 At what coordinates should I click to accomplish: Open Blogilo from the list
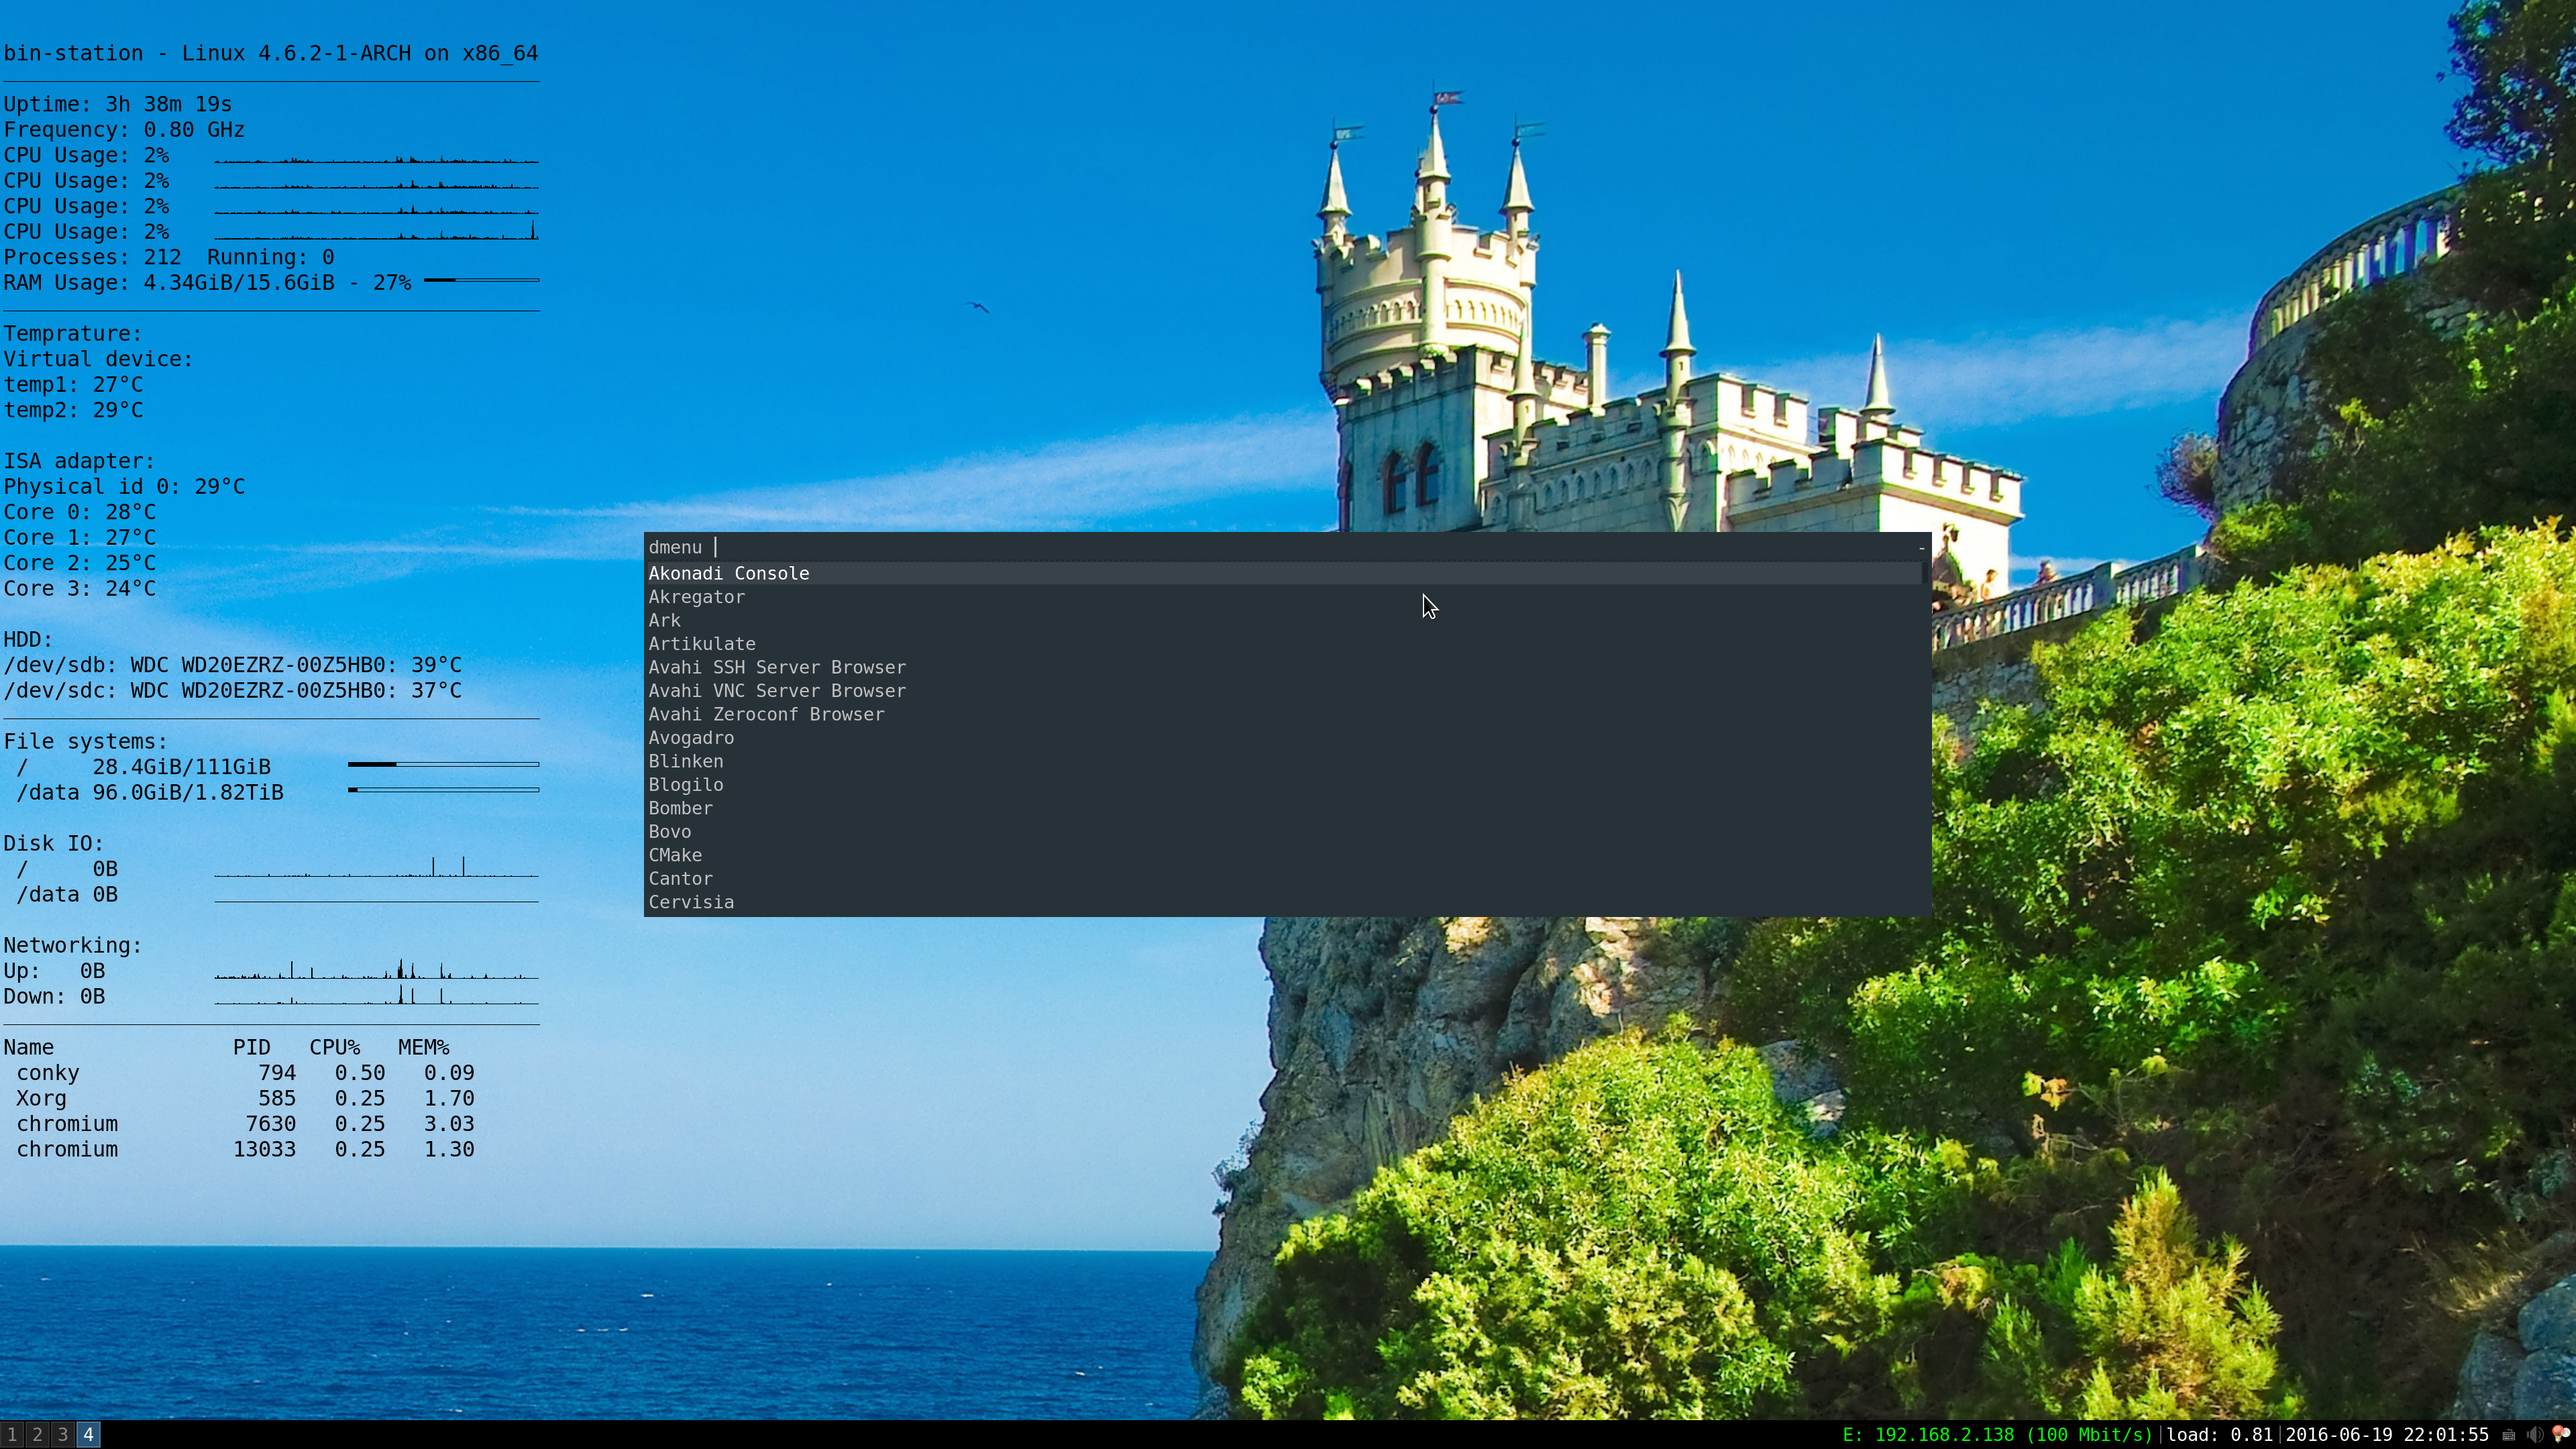(x=1284, y=785)
